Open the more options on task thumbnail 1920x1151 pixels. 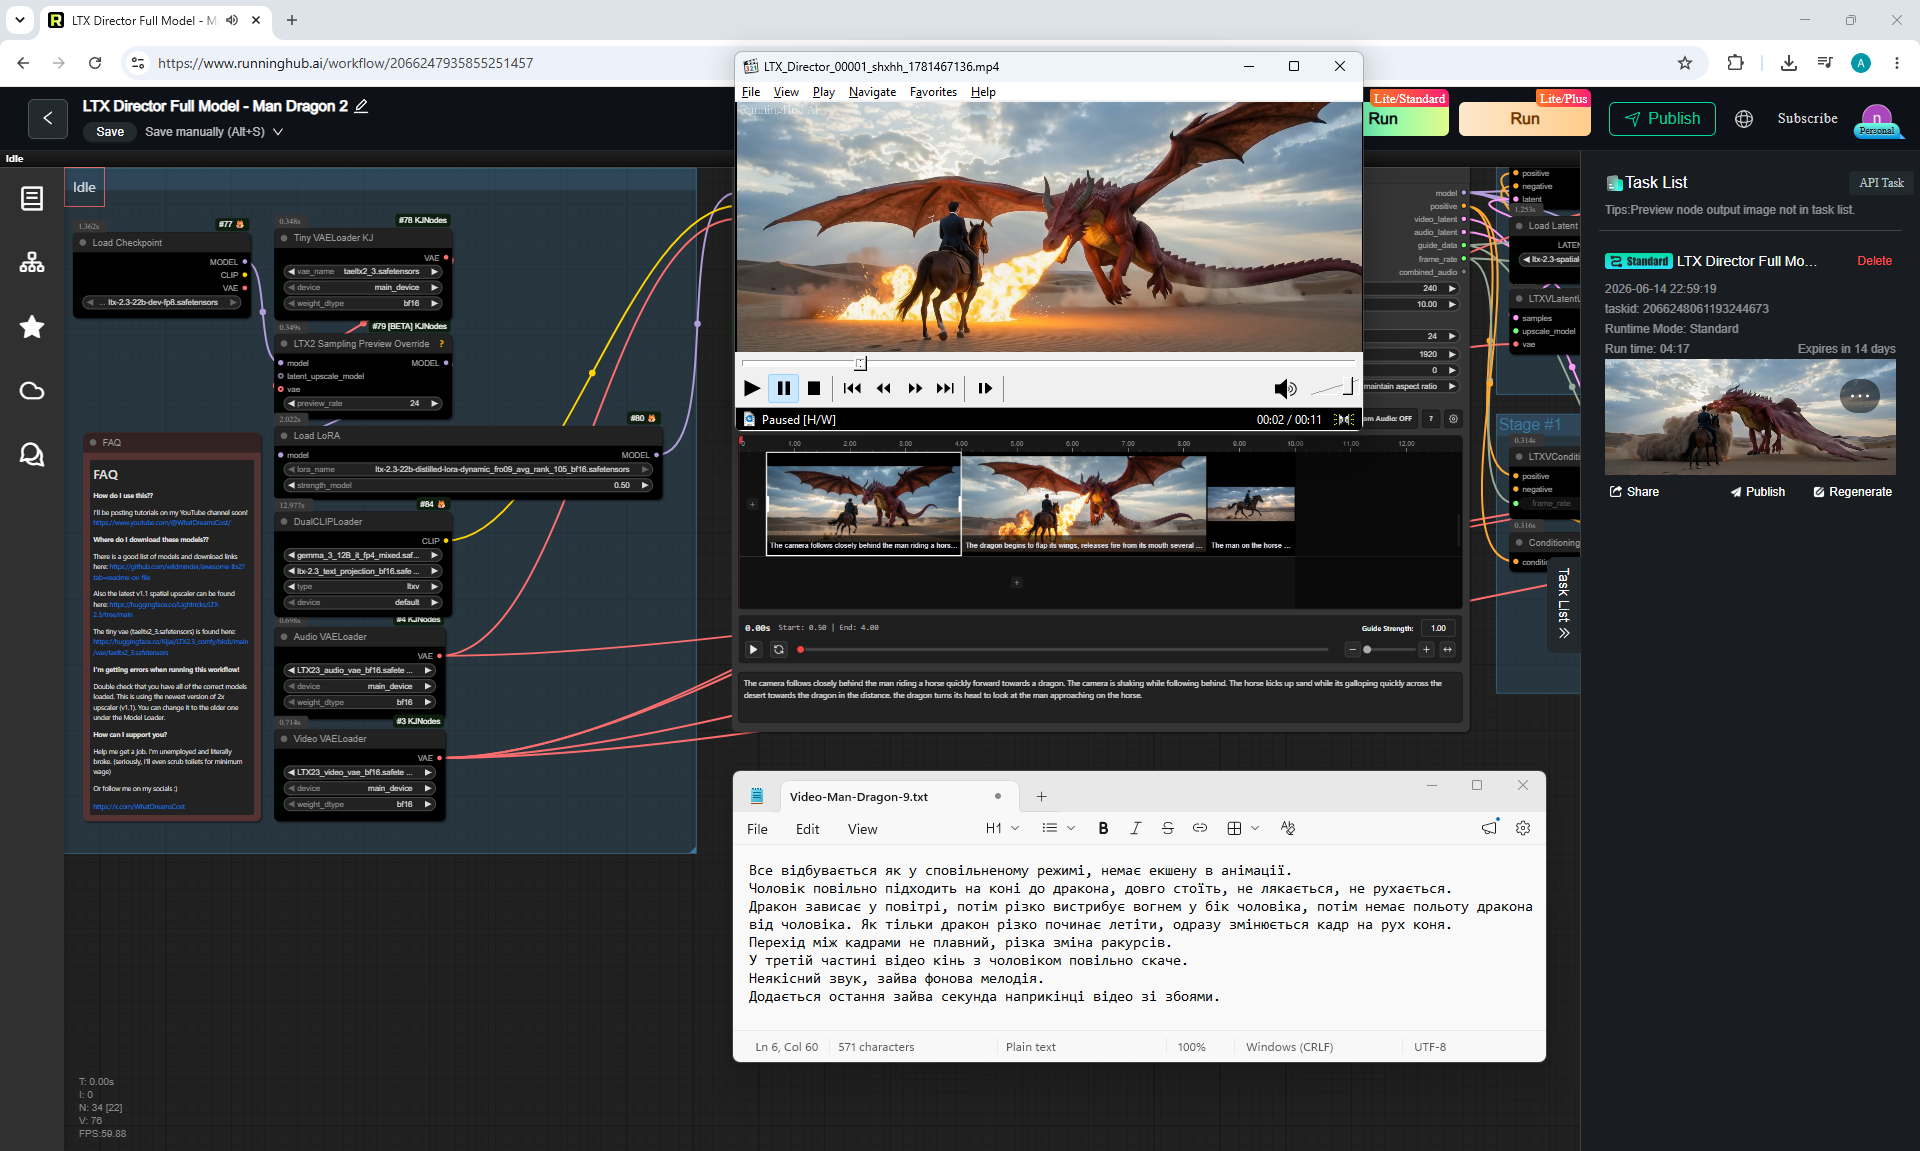pos(1860,396)
